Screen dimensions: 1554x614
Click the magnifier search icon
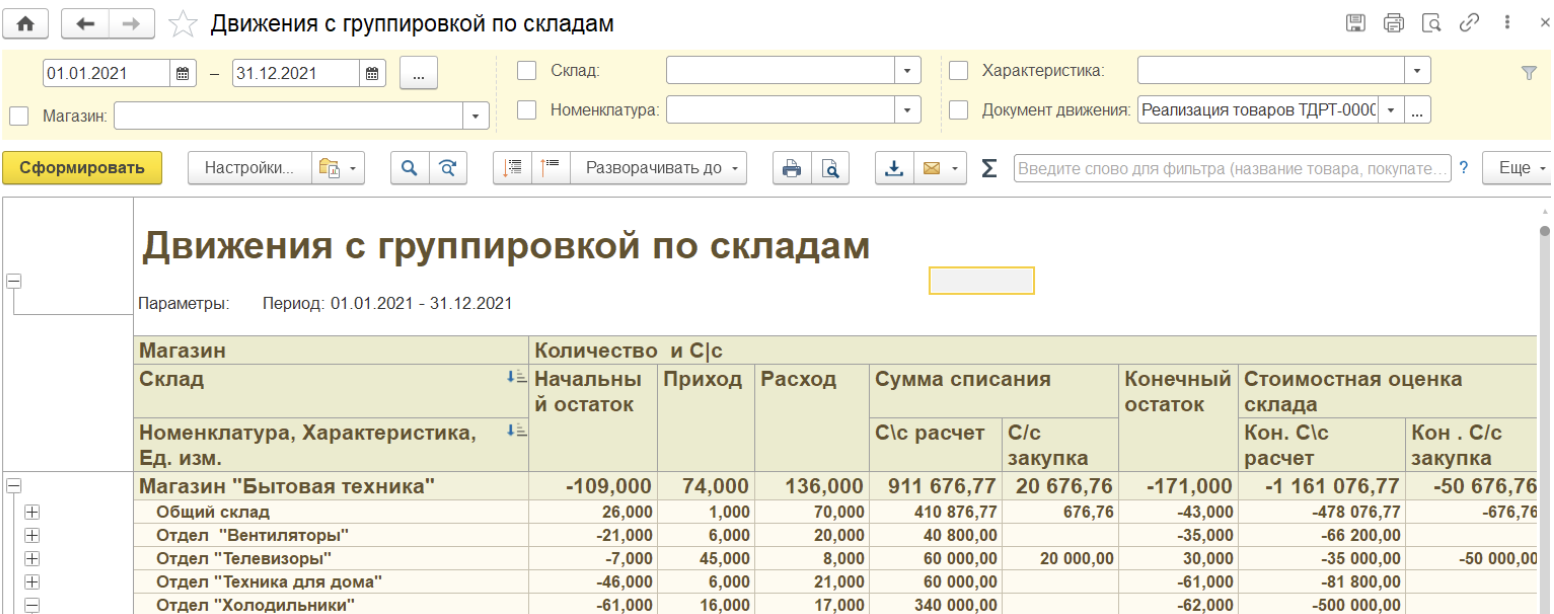pyautogui.click(x=408, y=169)
